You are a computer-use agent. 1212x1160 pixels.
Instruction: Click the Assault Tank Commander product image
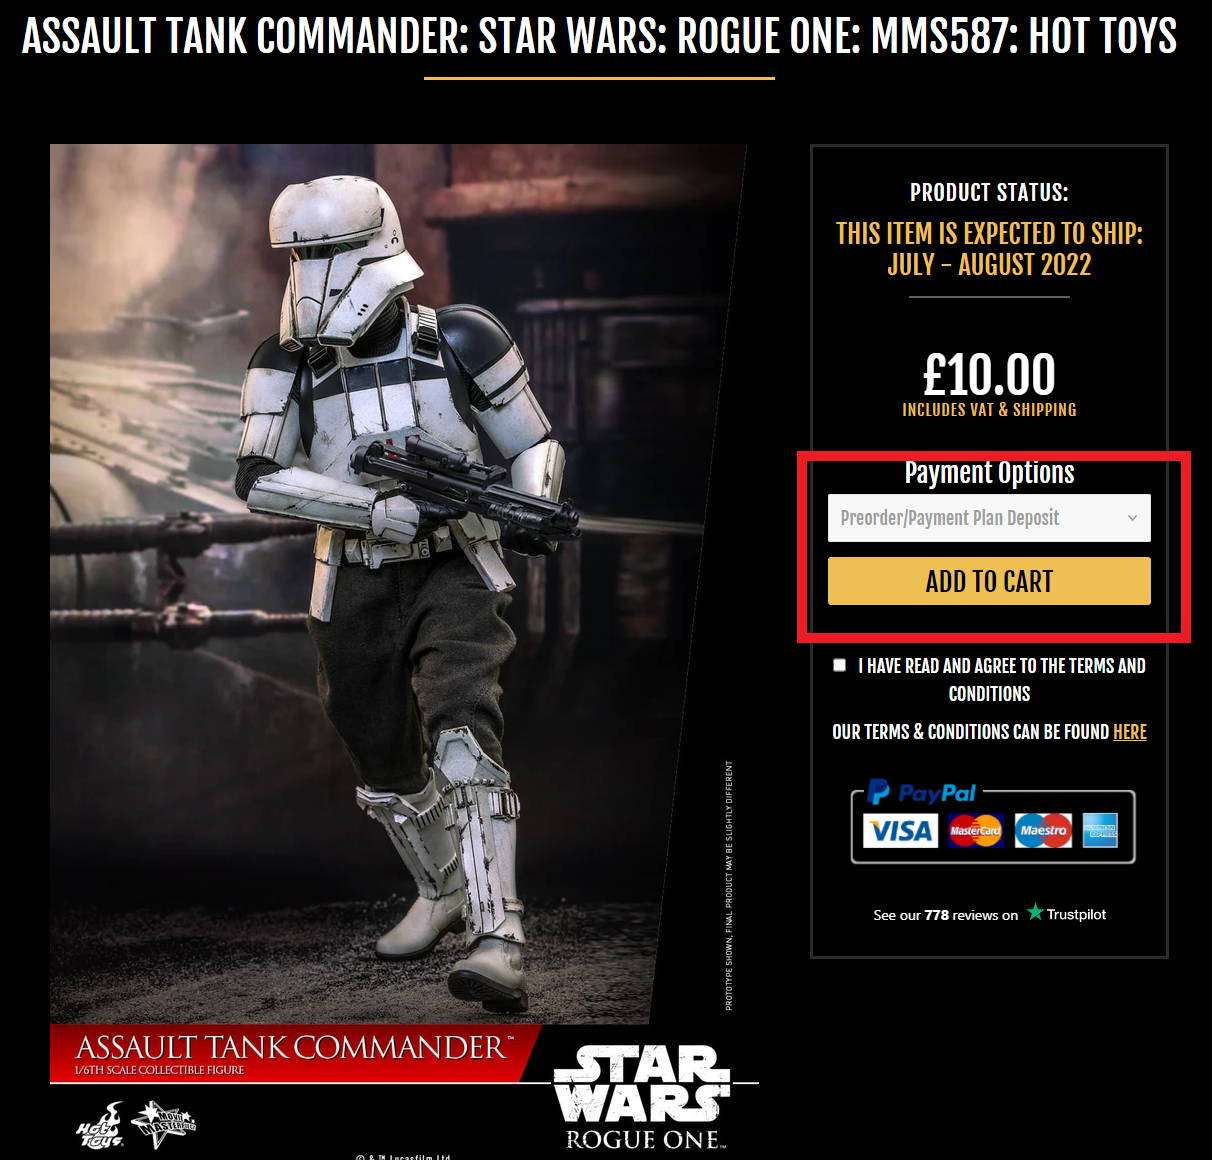tap(398, 584)
